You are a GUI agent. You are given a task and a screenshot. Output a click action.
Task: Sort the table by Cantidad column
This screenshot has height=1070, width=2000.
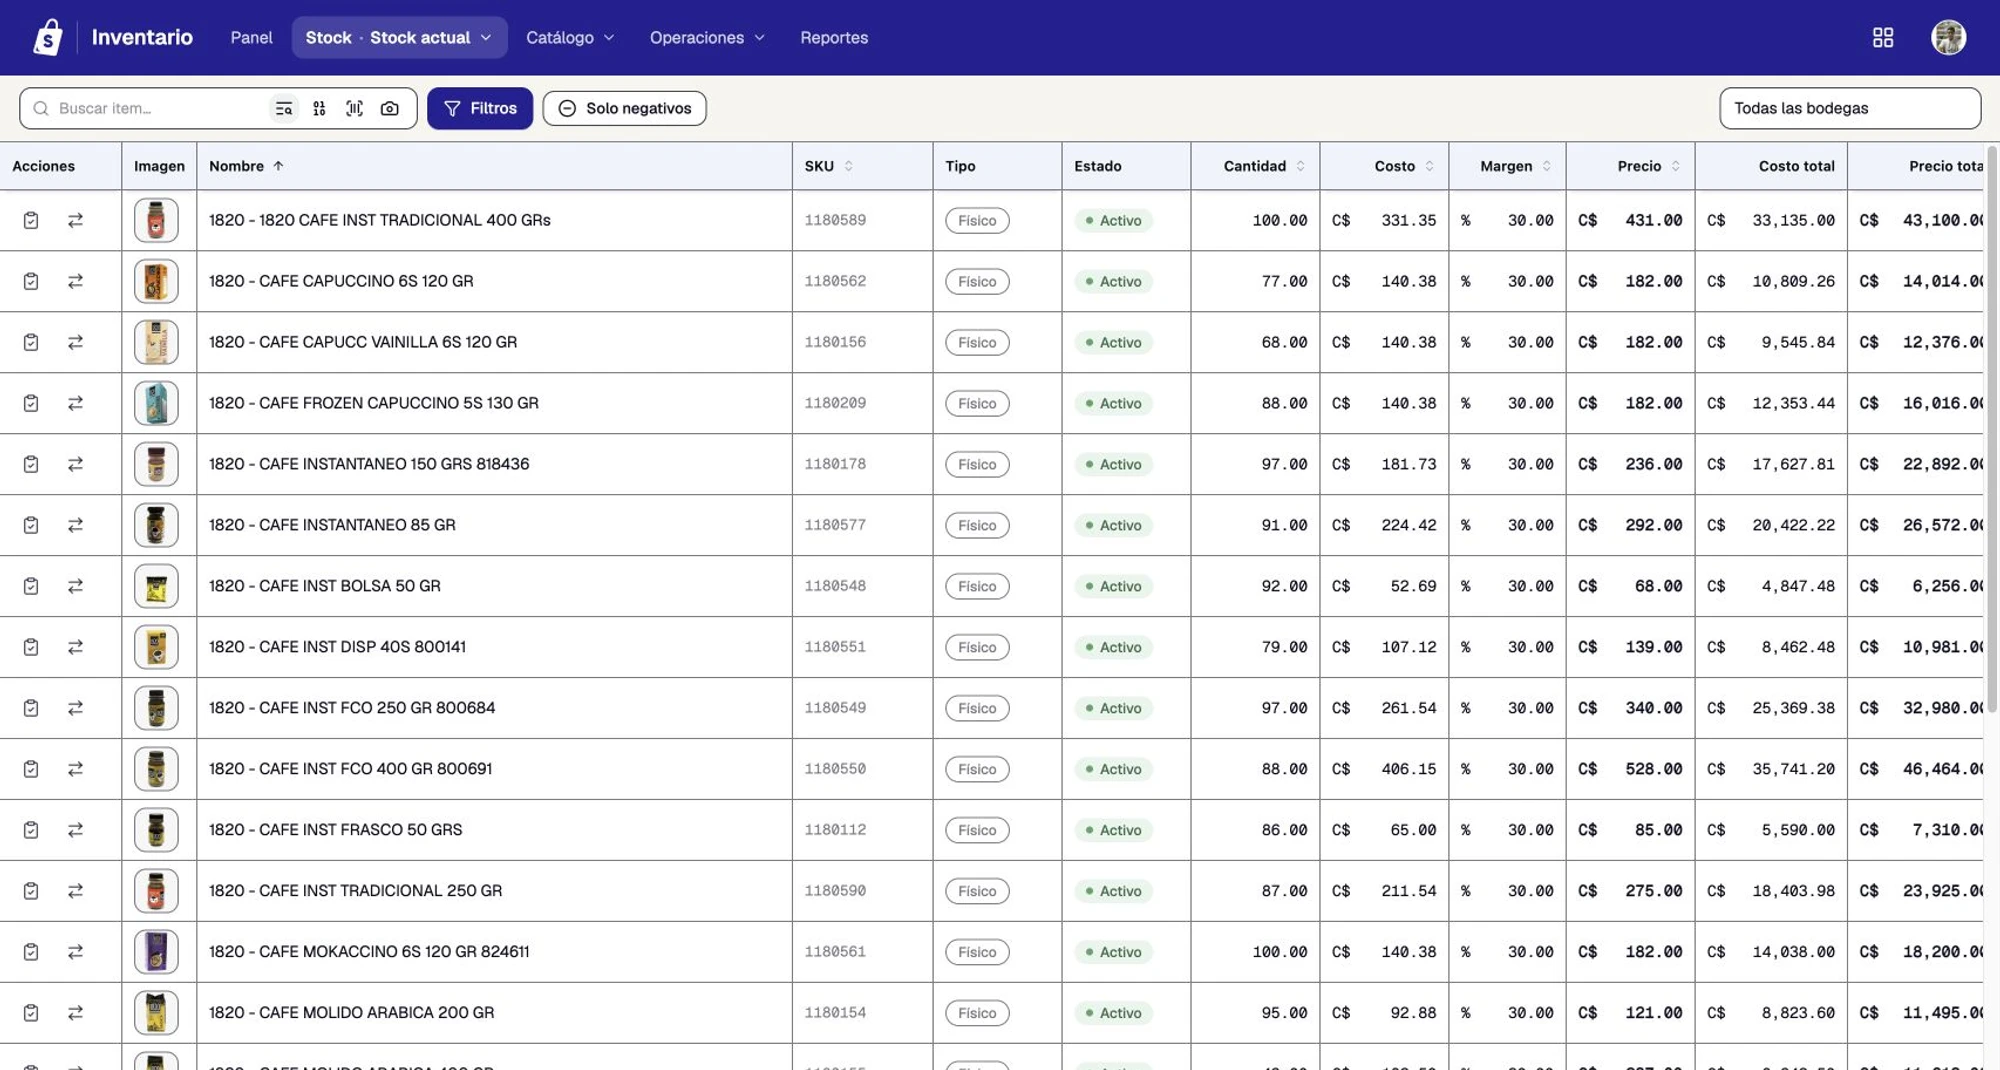tap(1264, 166)
